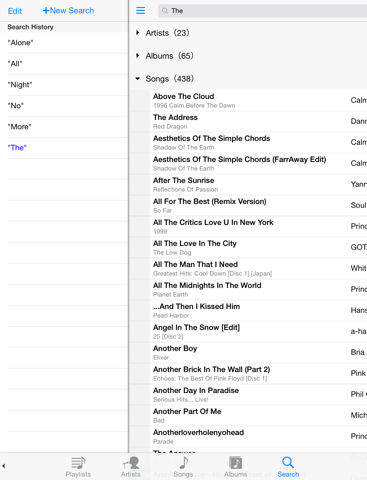Viewport: 367px width, 480px height.
Task: Select the Search tab
Action: click(x=288, y=467)
